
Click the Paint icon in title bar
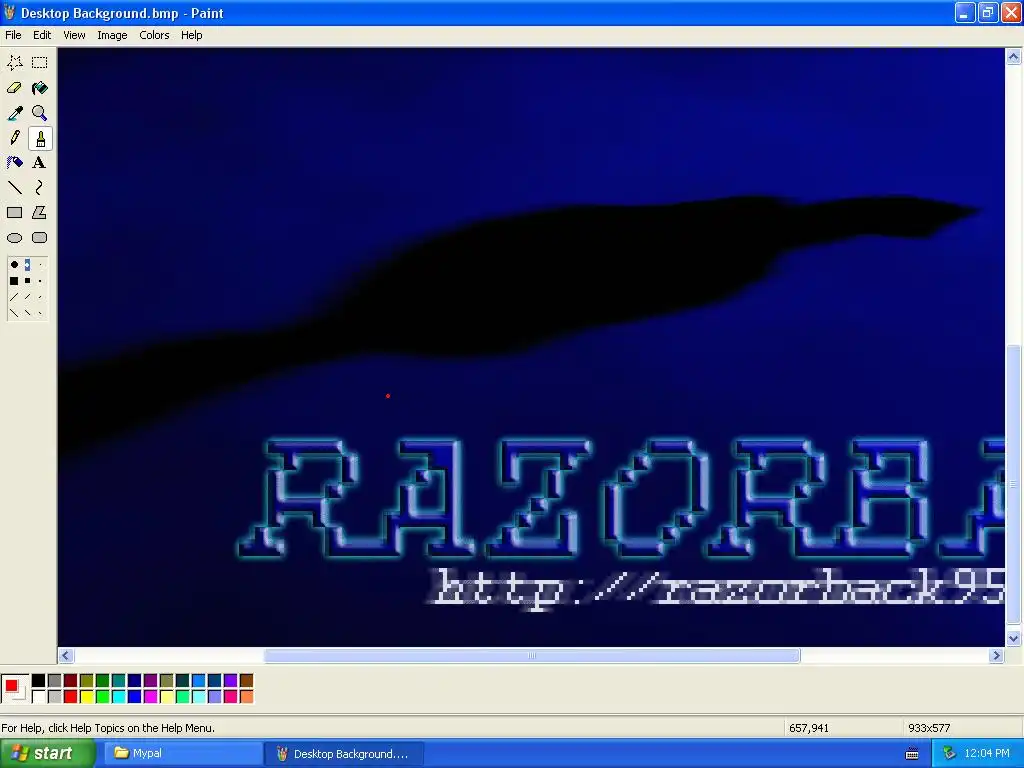click(10, 12)
